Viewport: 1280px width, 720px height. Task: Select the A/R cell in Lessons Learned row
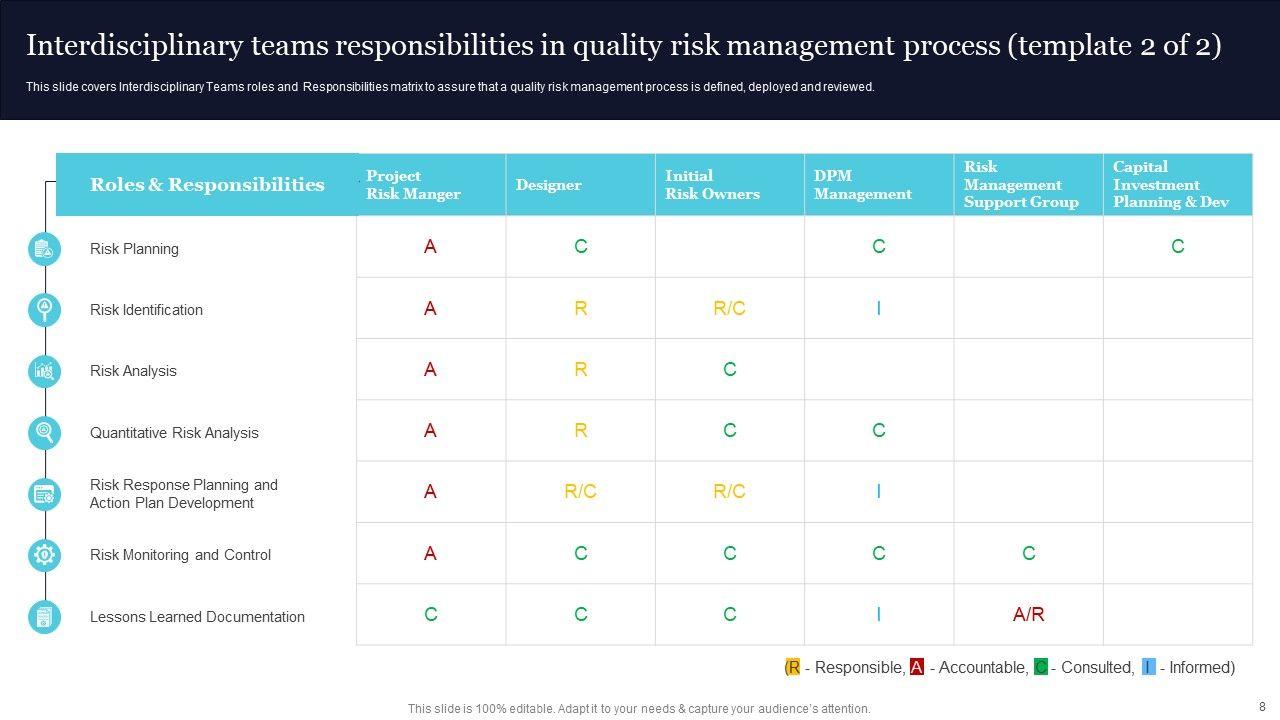(x=1028, y=615)
